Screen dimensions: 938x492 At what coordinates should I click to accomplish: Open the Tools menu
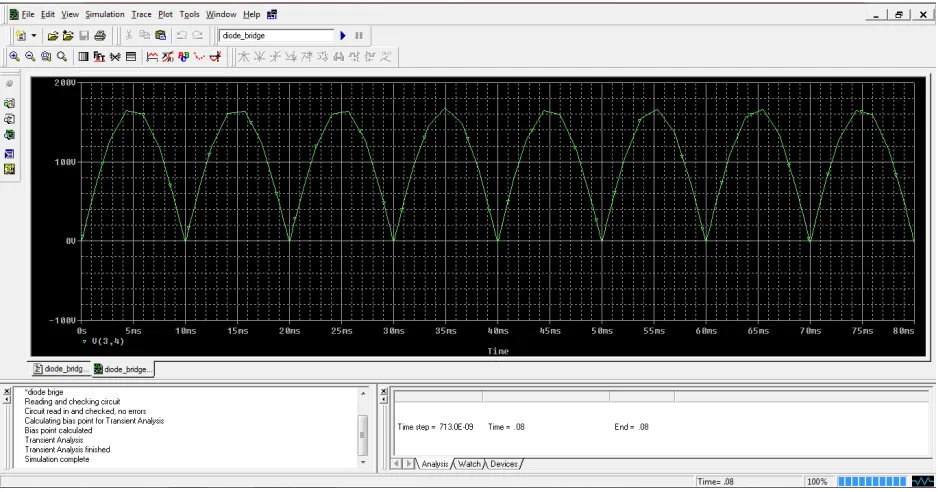click(x=189, y=14)
